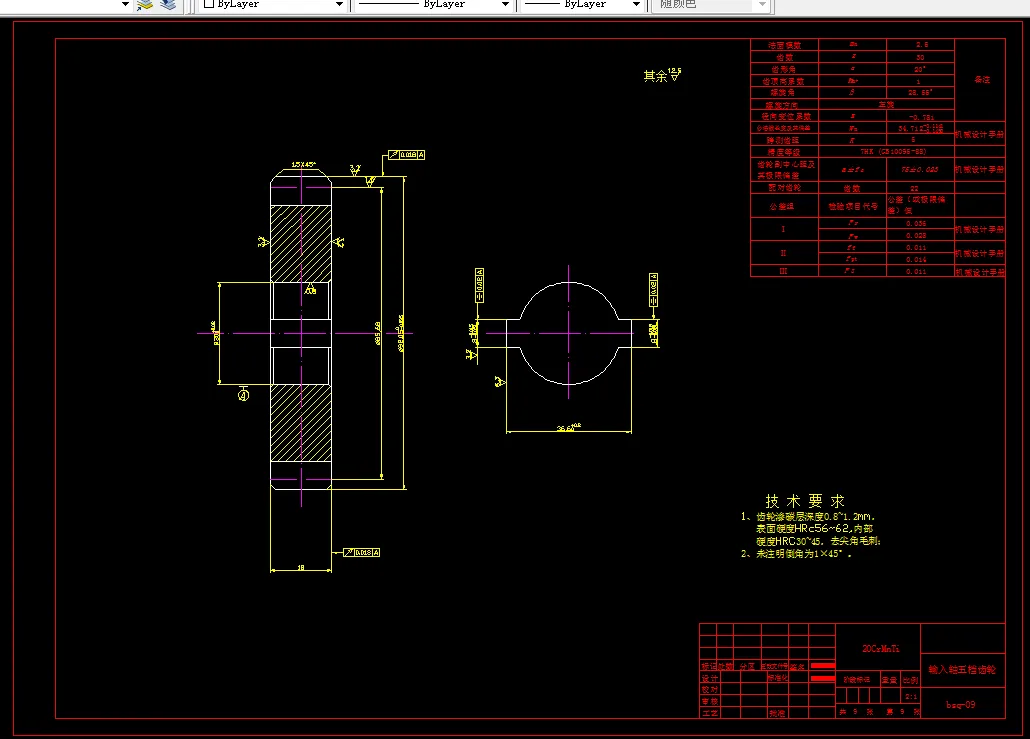Screen dimensions: 1030x739
Task: Select the 备注 header cell
Action: (981, 79)
